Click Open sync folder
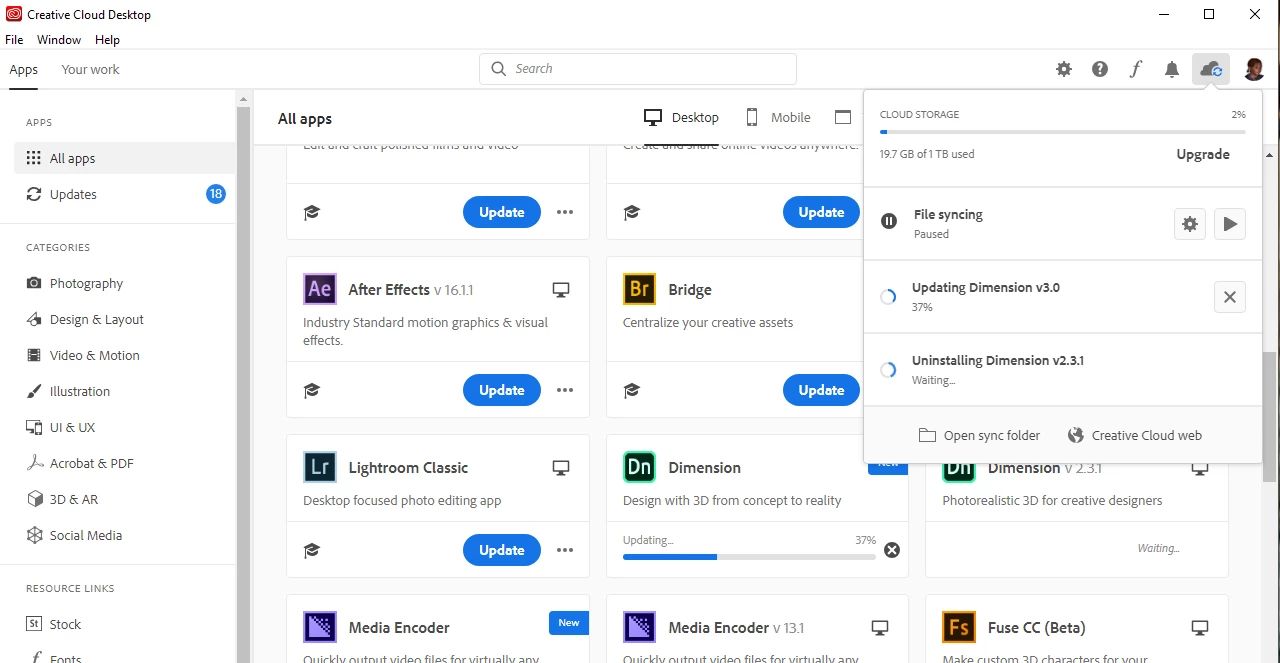The width and height of the screenshot is (1280, 663). point(979,435)
